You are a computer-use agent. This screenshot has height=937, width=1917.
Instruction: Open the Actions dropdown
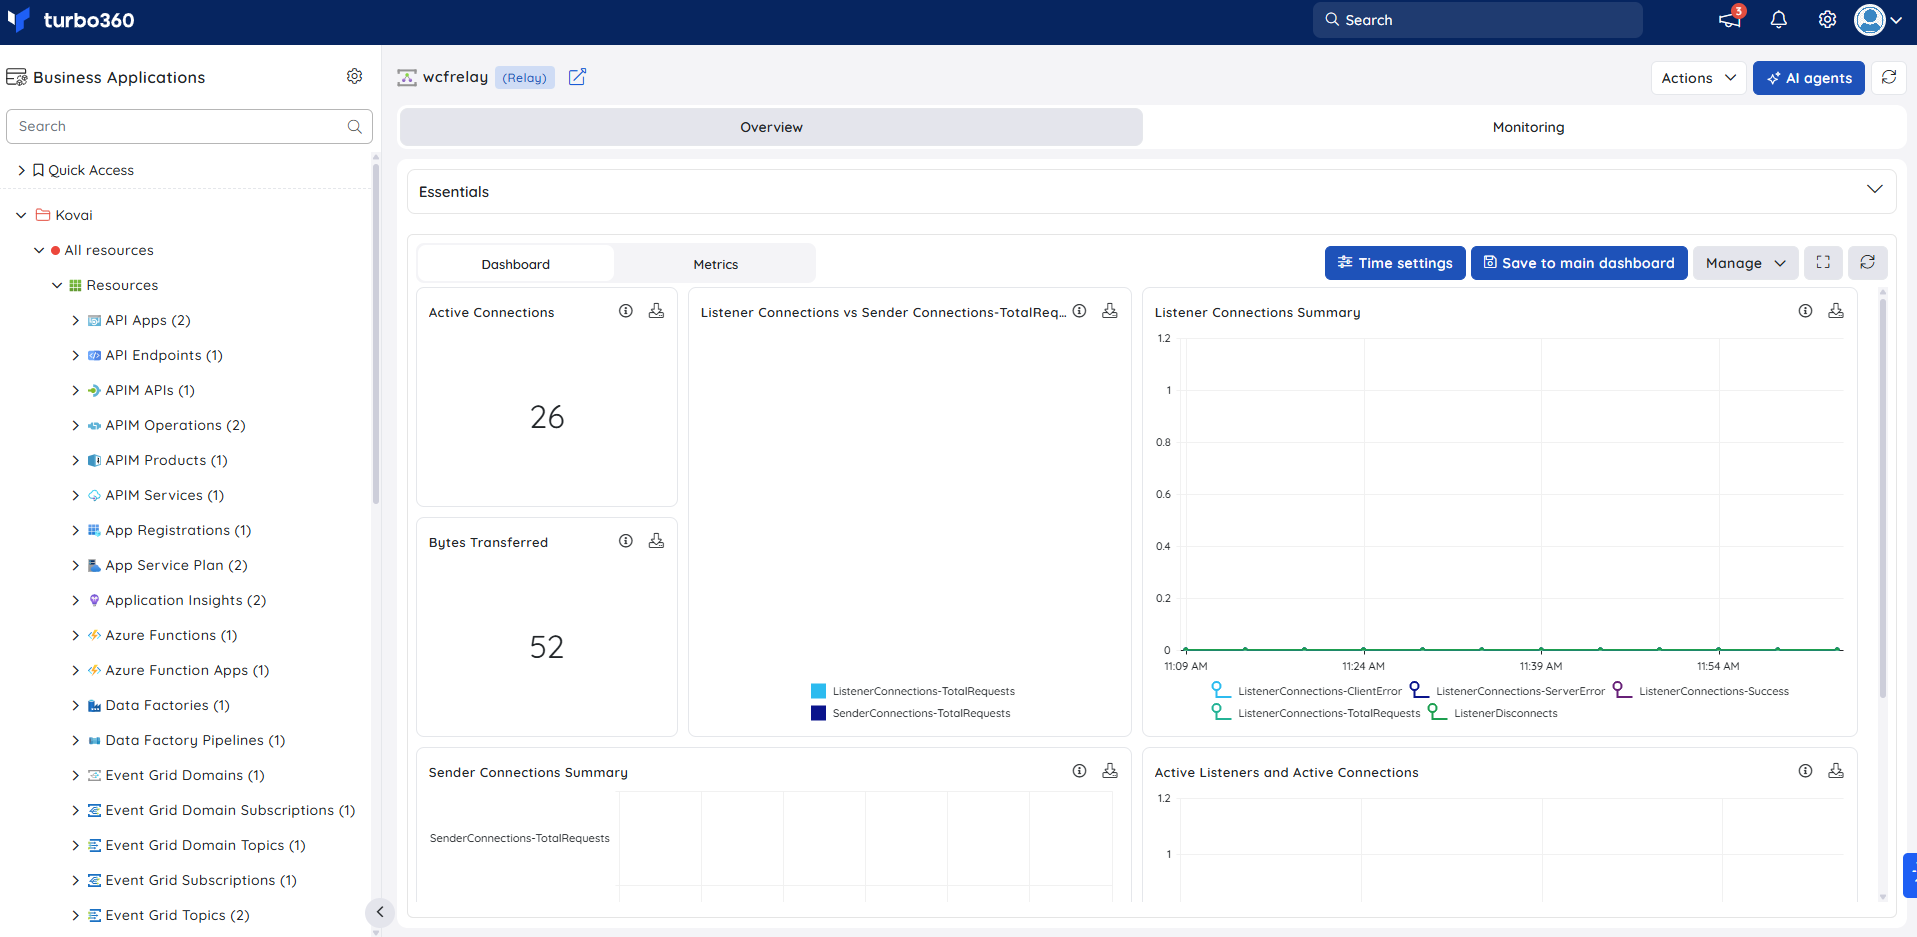tap(1698, 78)
